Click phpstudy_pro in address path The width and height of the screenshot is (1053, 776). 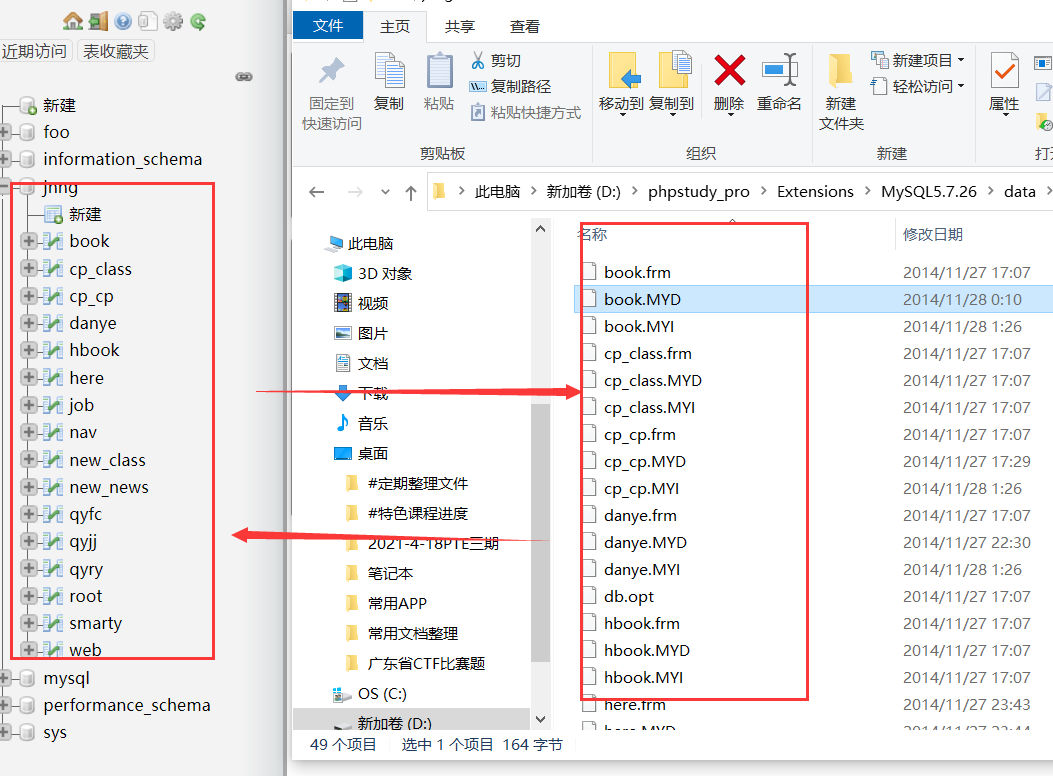point(698,192)
